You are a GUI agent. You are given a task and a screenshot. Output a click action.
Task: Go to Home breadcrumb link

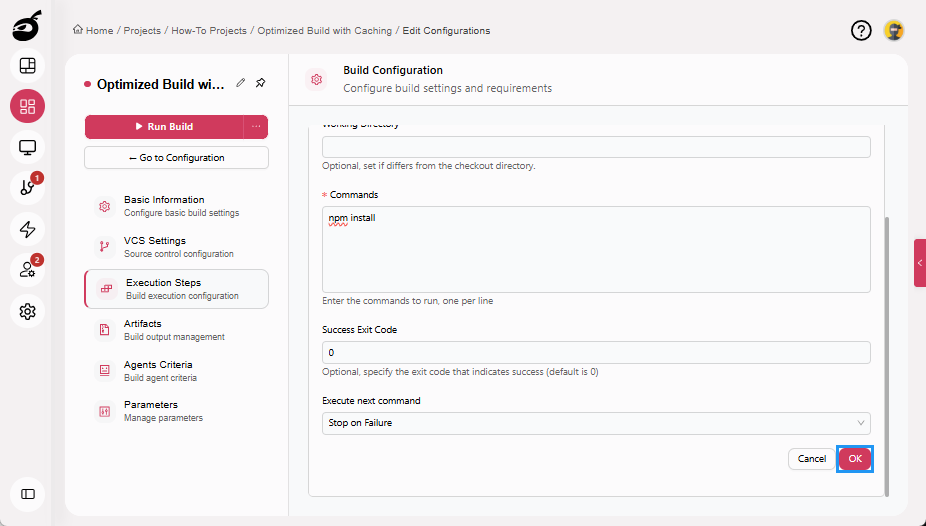99,31
